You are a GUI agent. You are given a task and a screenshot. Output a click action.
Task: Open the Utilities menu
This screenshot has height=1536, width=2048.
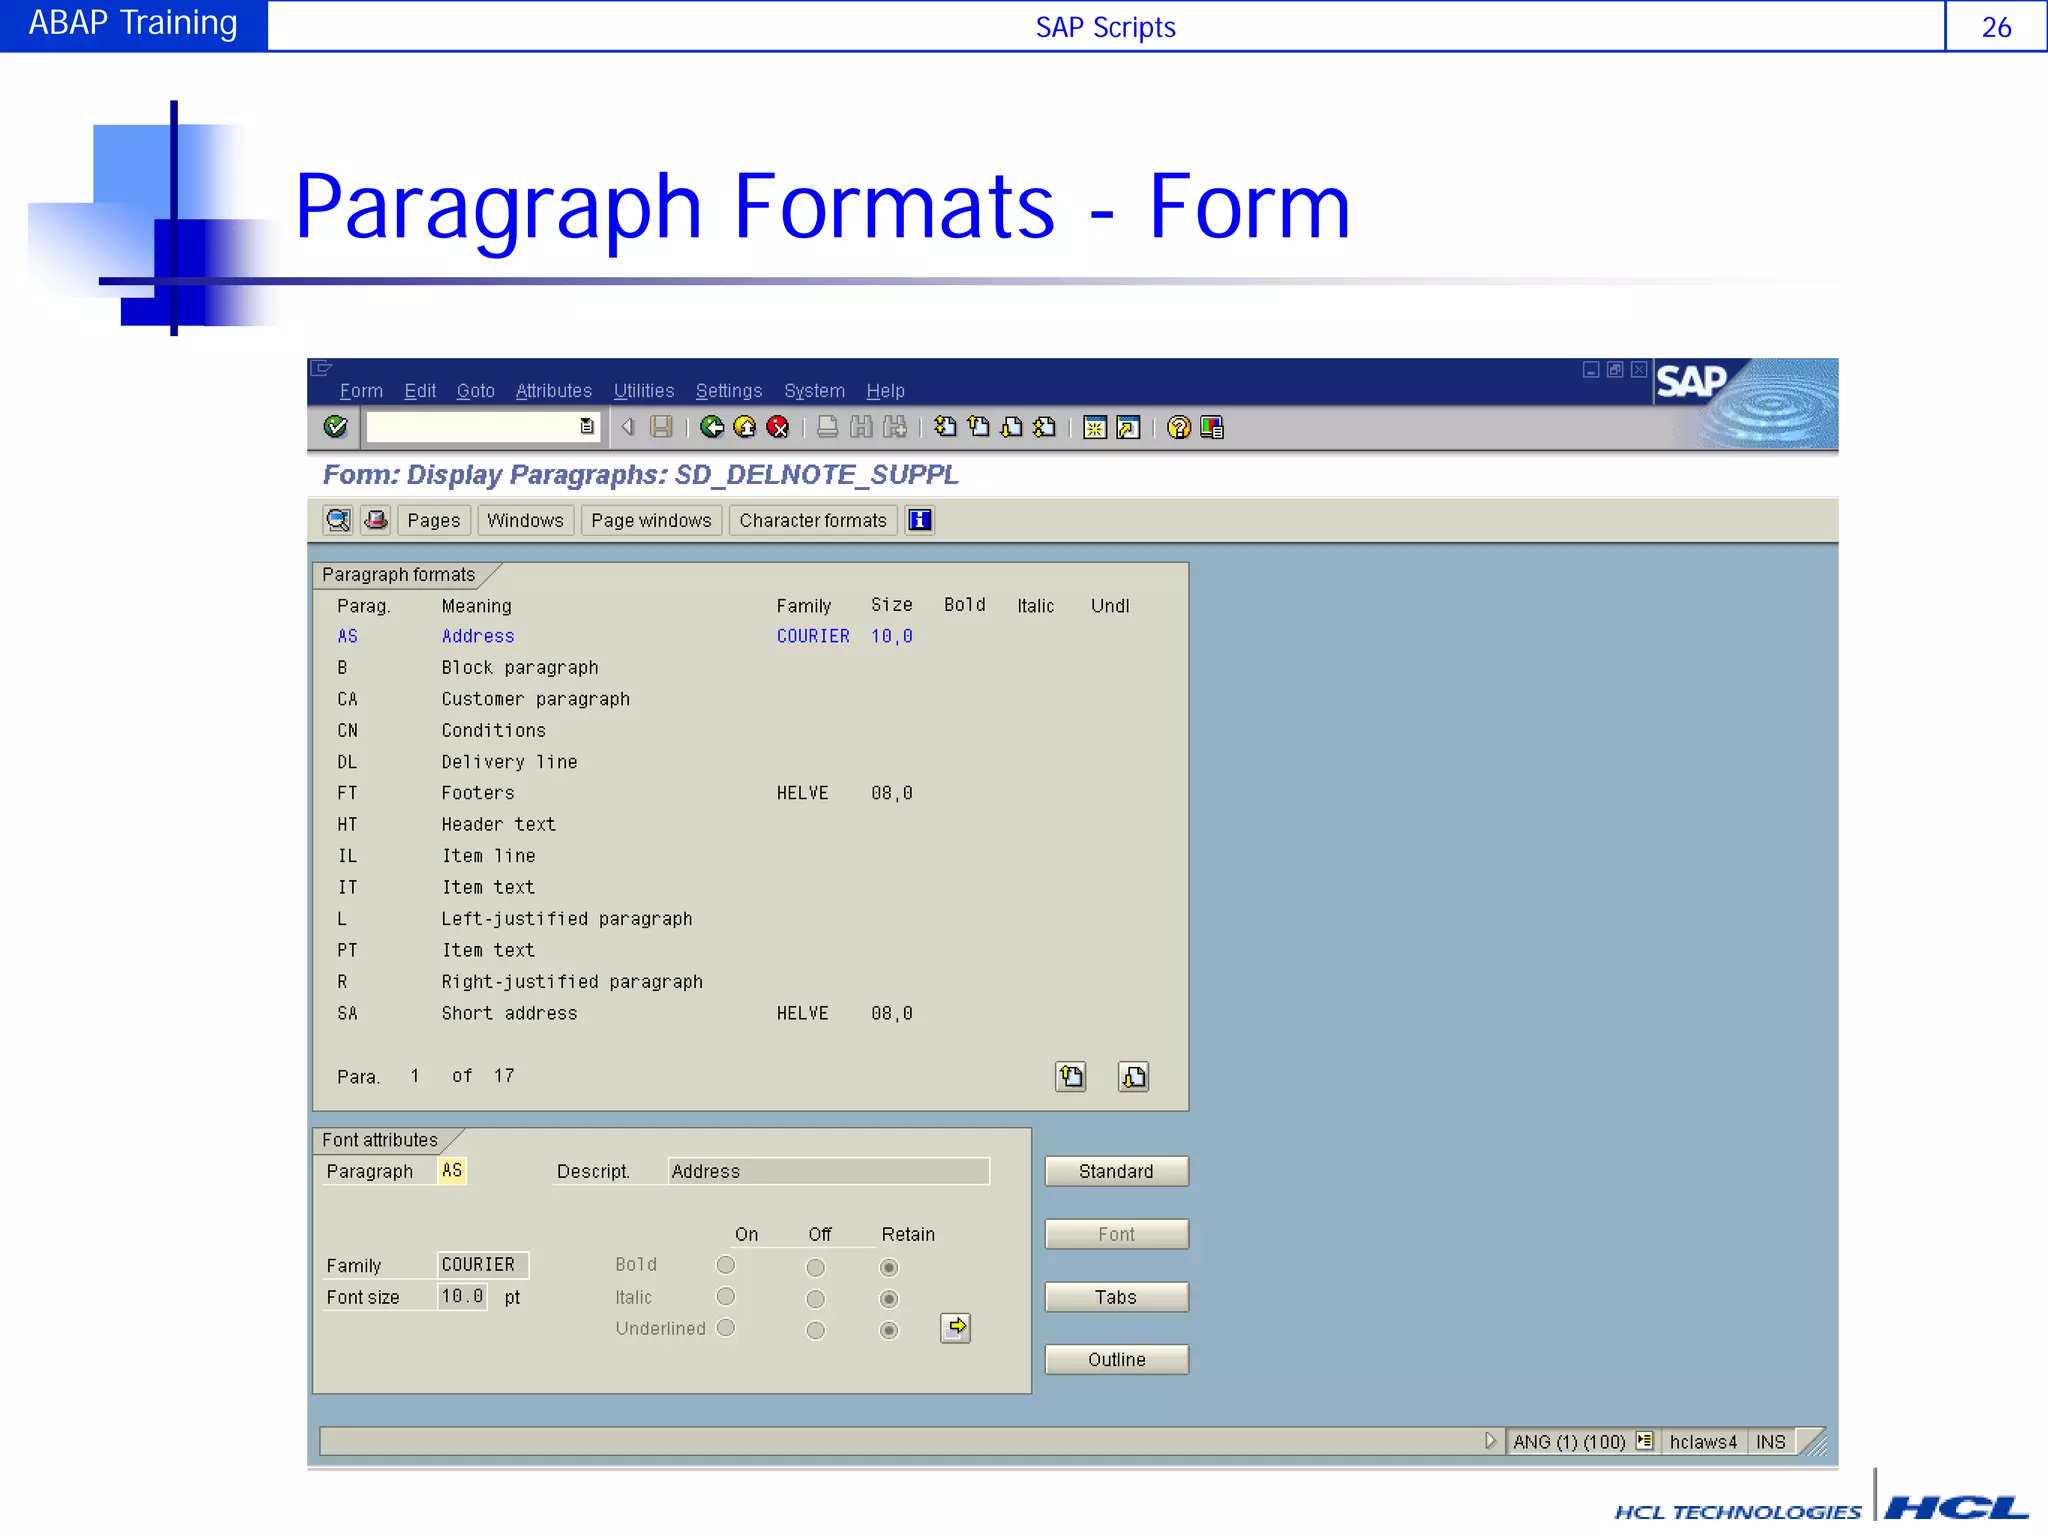pyautogui.click(x=643, y=391)
